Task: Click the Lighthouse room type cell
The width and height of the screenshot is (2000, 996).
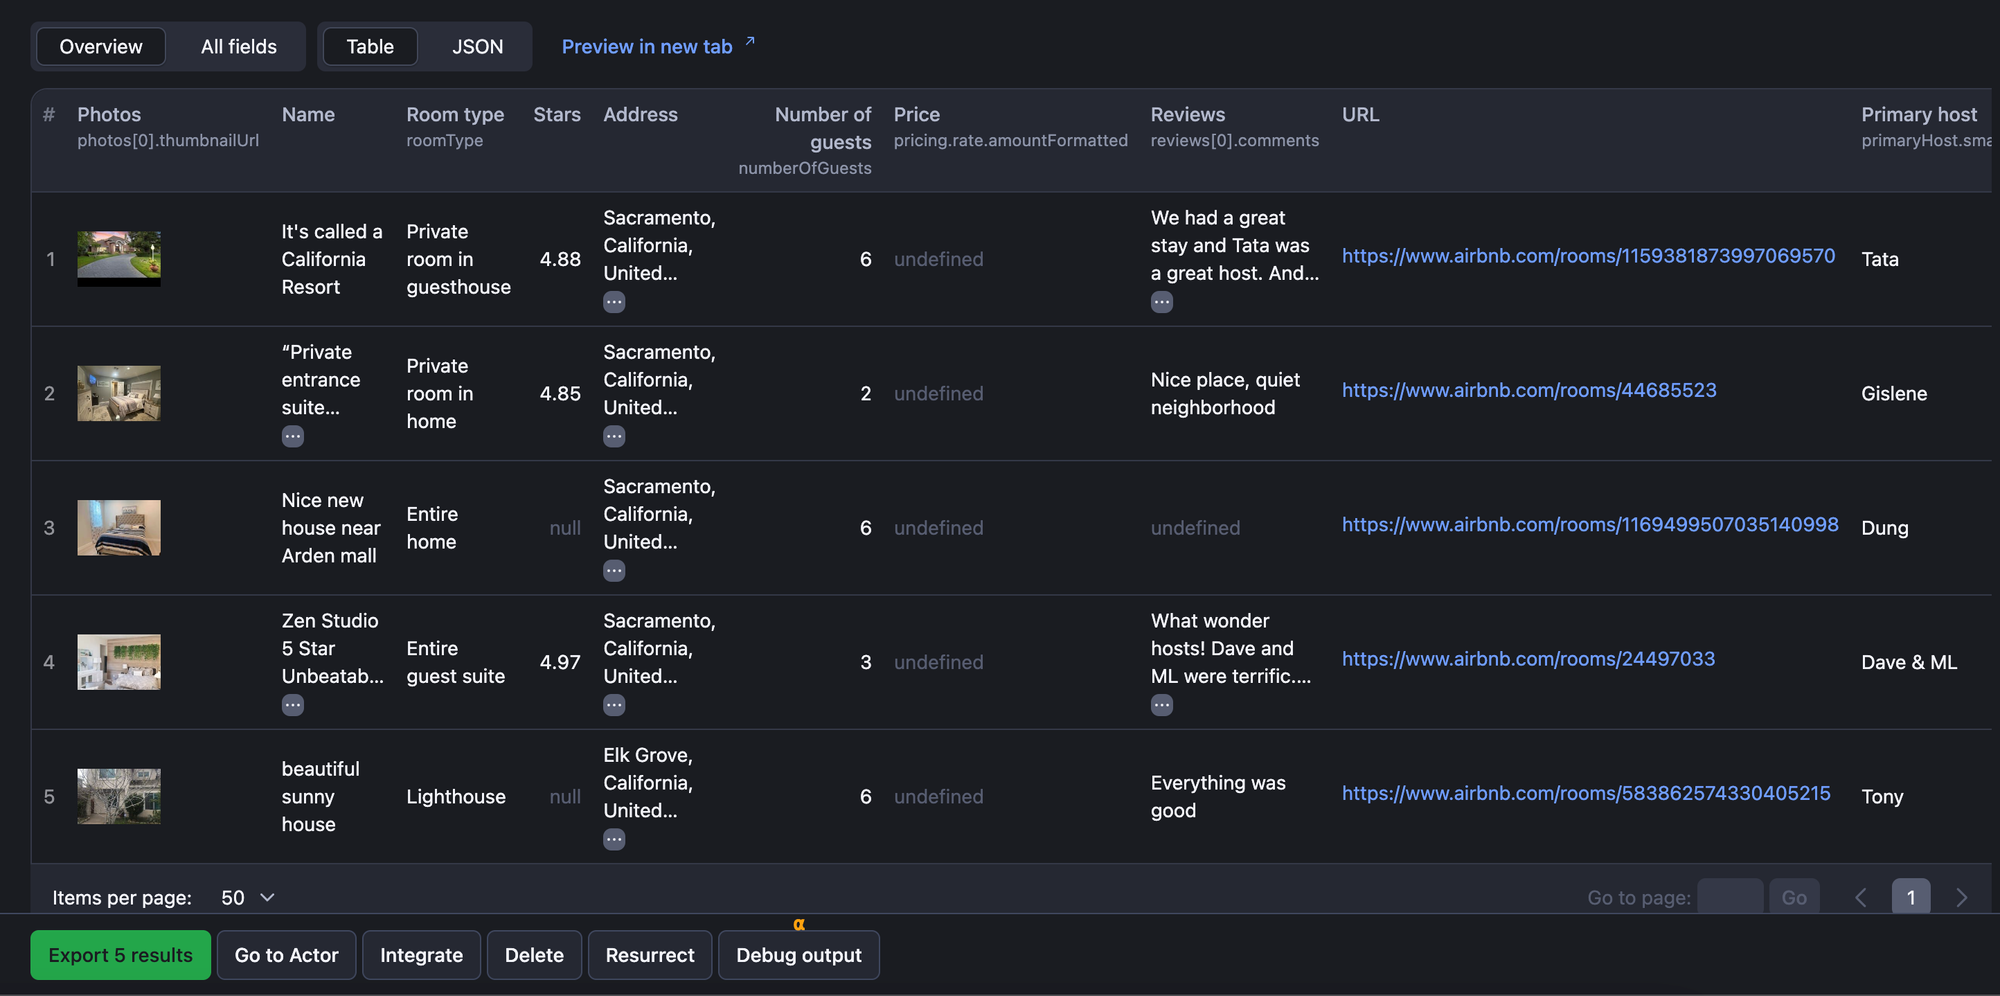Action: point(456,797)
